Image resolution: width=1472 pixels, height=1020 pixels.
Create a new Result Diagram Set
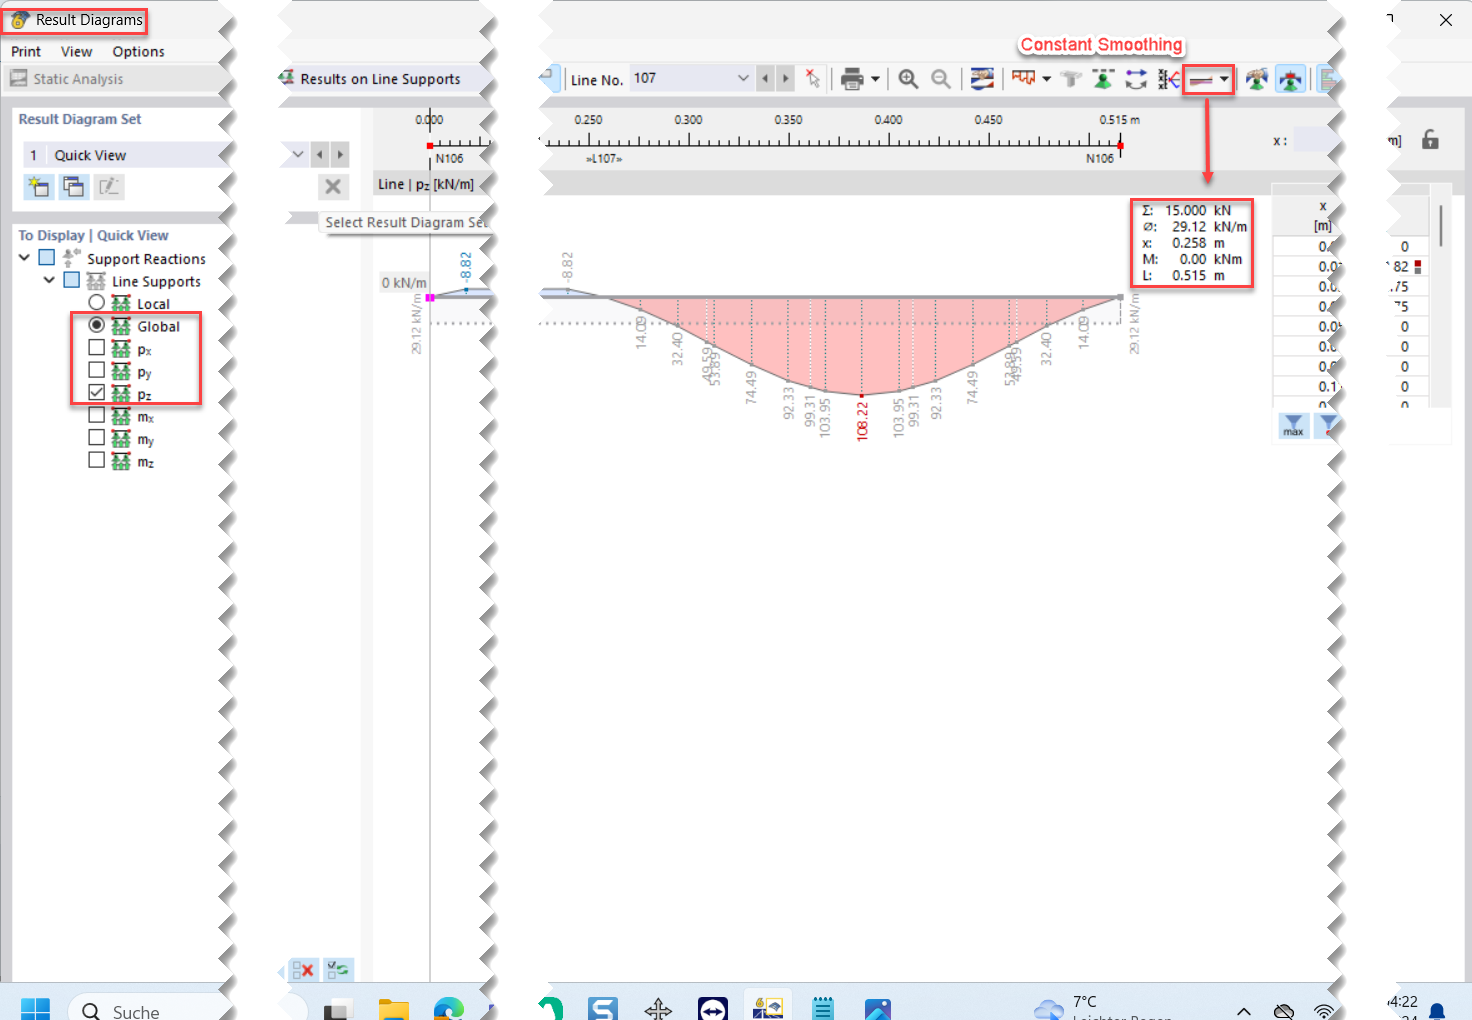click(x=38, y=187)
